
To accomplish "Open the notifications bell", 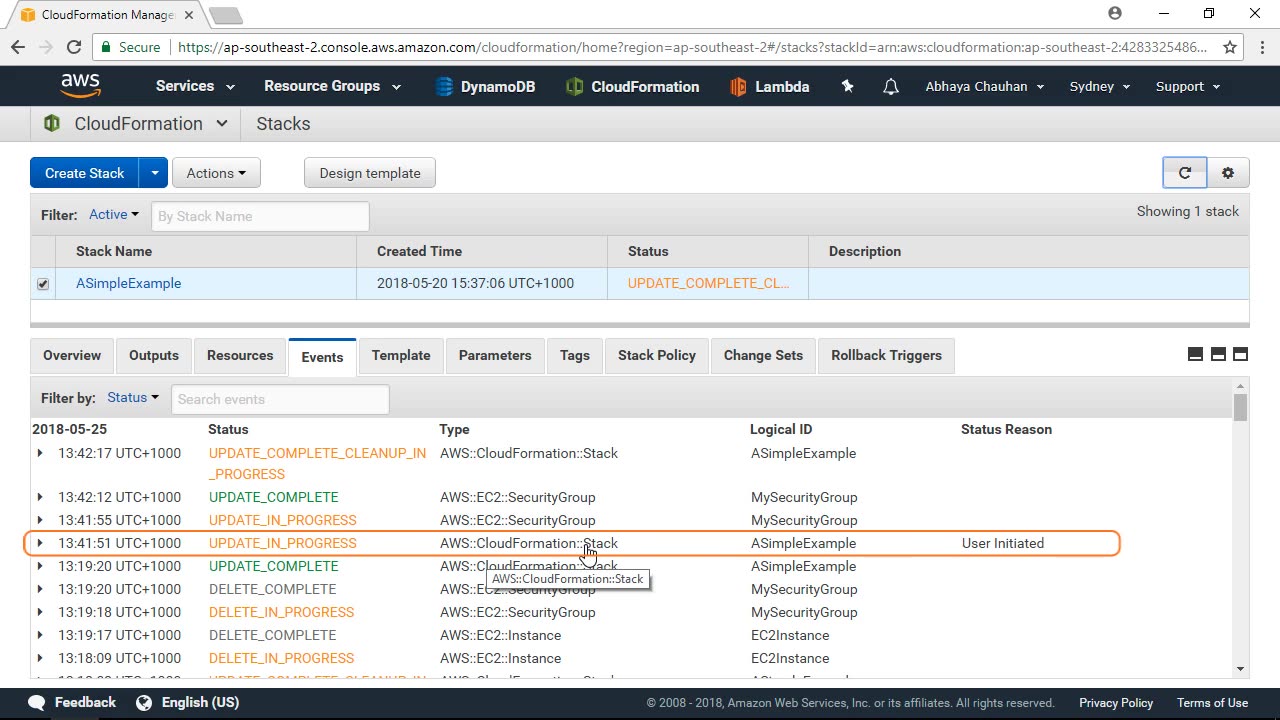I will [890, 87].
